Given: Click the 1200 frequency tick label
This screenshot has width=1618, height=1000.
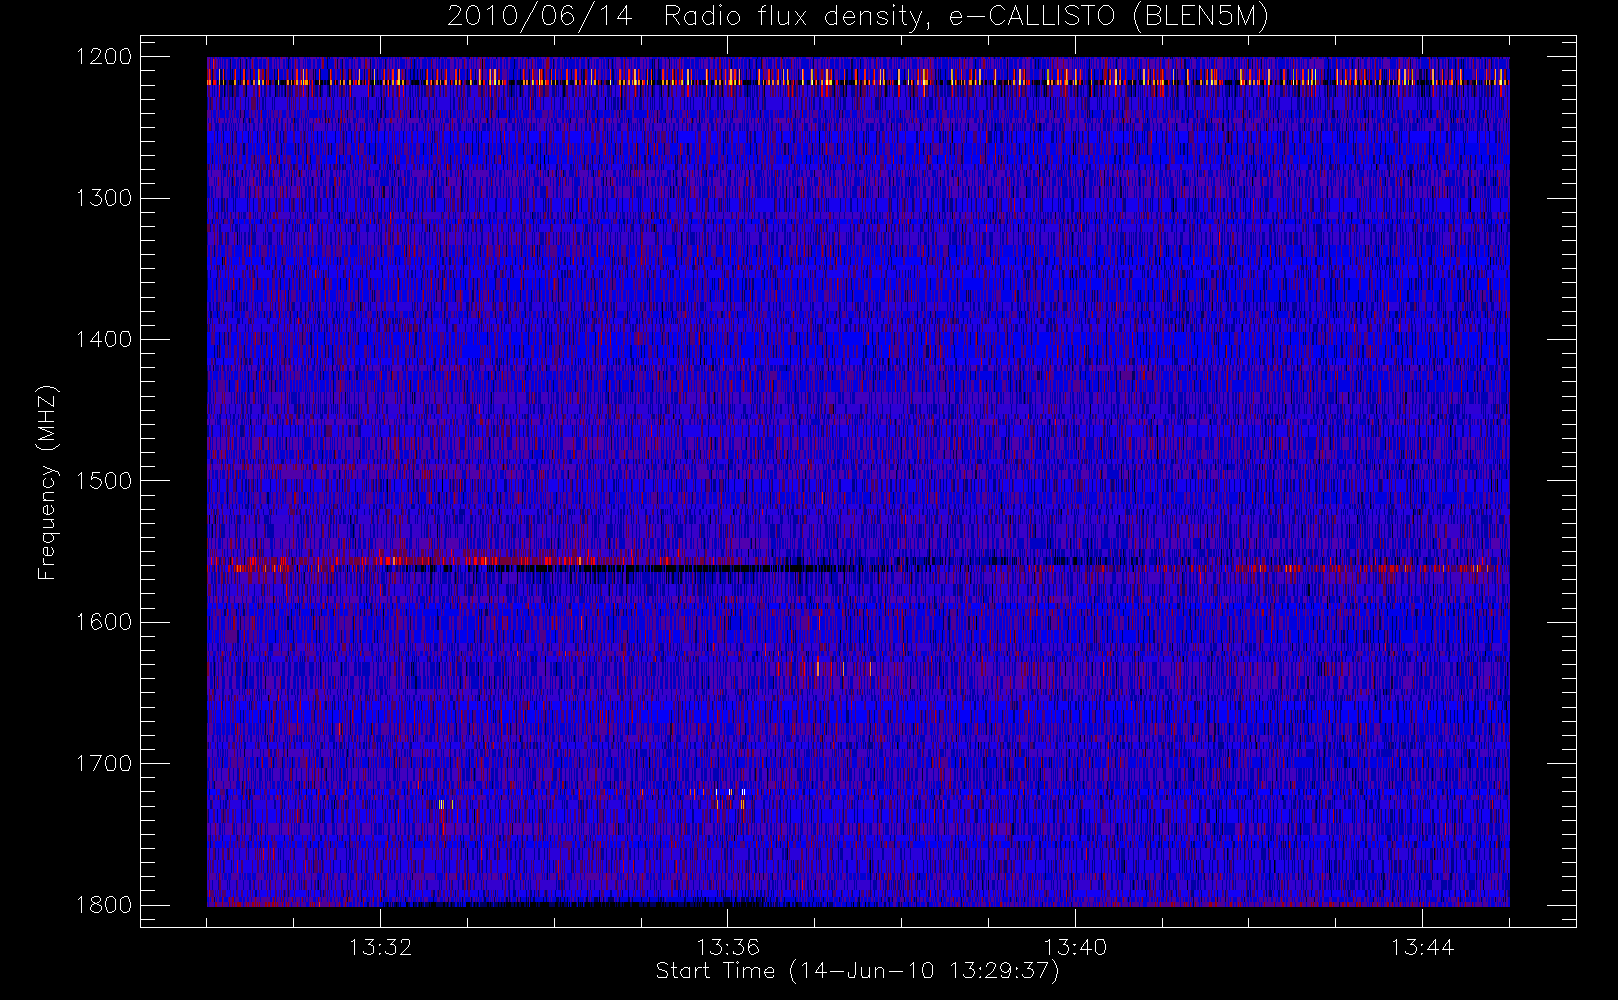Looking at the screenshot, I should pyautogui.click(x=104, y=57).
